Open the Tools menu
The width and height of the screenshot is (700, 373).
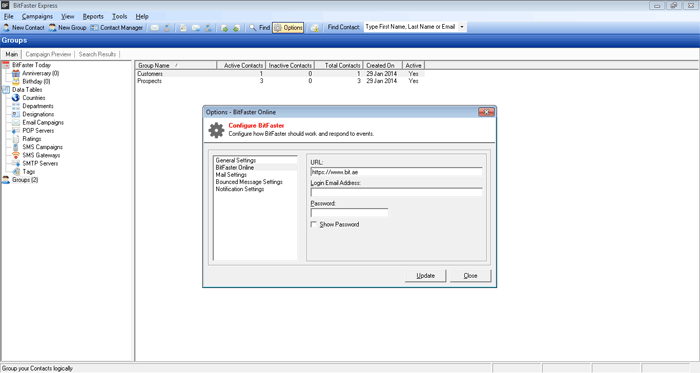pyautogui.click(x=119, y=17)
